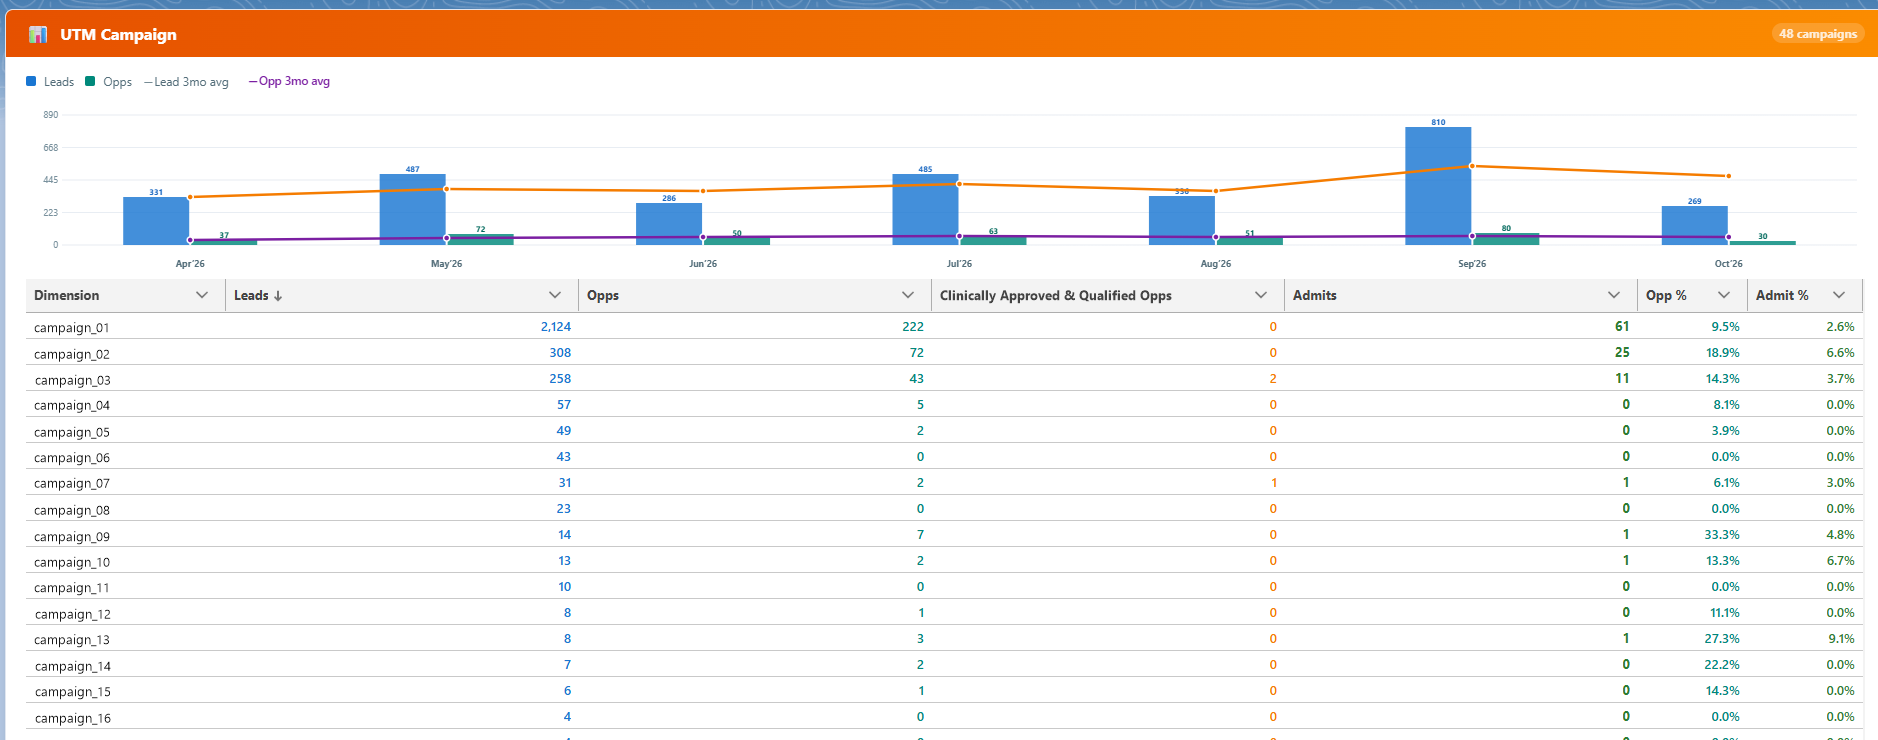Select the campaign_02 row name
The image size is (1878, 740).
point(72,354)
